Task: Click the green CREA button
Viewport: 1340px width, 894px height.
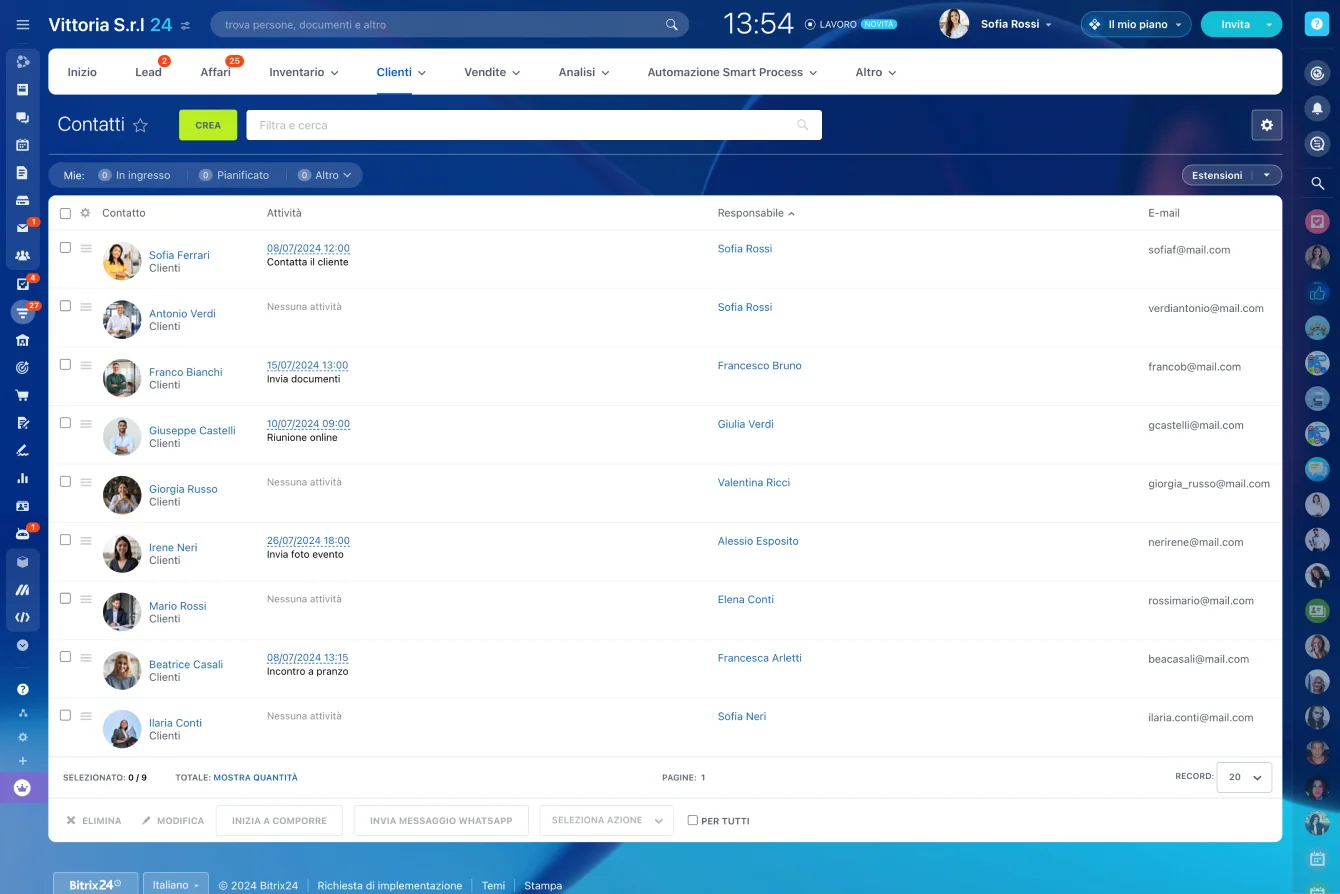Action: pyautogui.click(x=207, y=125)
